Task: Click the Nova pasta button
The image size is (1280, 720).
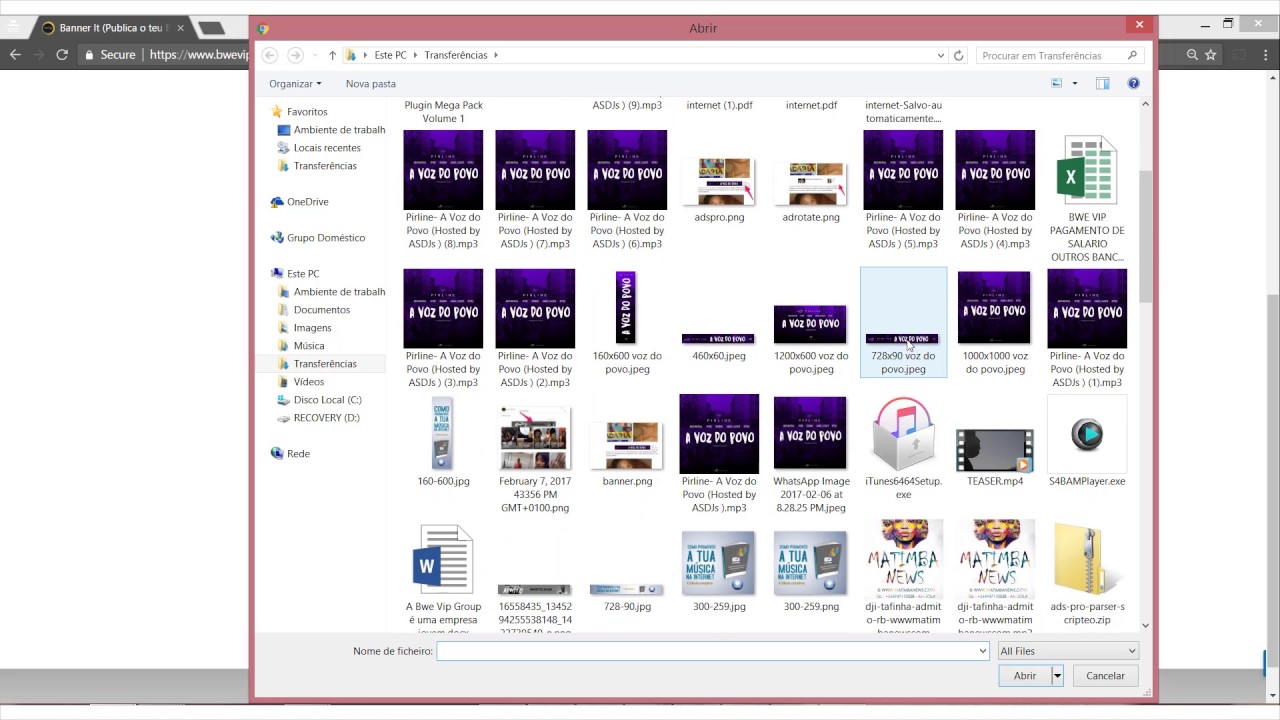Action: (371, 84)
